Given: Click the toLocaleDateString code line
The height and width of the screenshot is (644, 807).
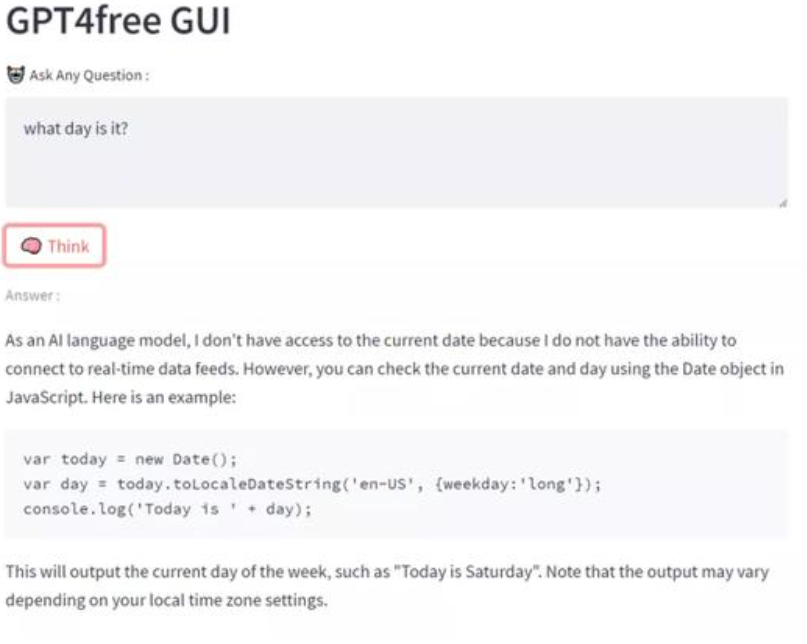Looking at the screenshot, I should [x=310, y=484].
